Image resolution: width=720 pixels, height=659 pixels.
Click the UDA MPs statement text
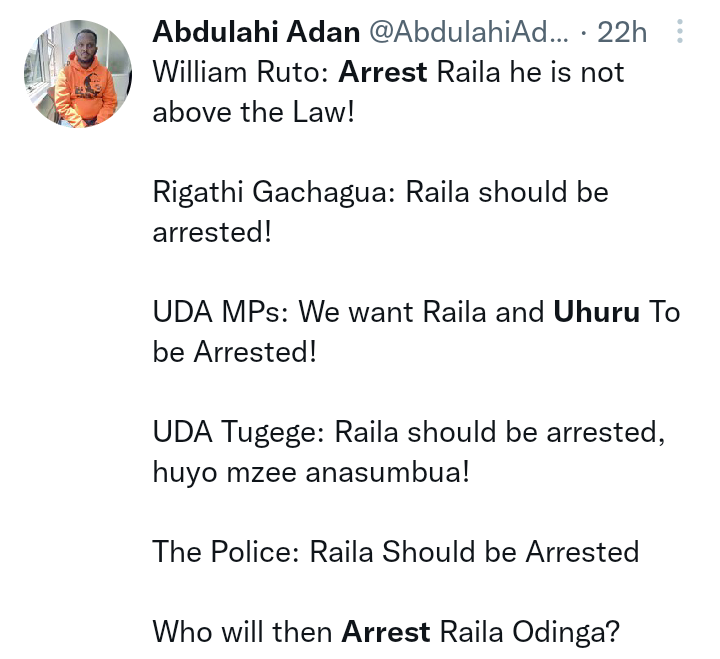416,332
